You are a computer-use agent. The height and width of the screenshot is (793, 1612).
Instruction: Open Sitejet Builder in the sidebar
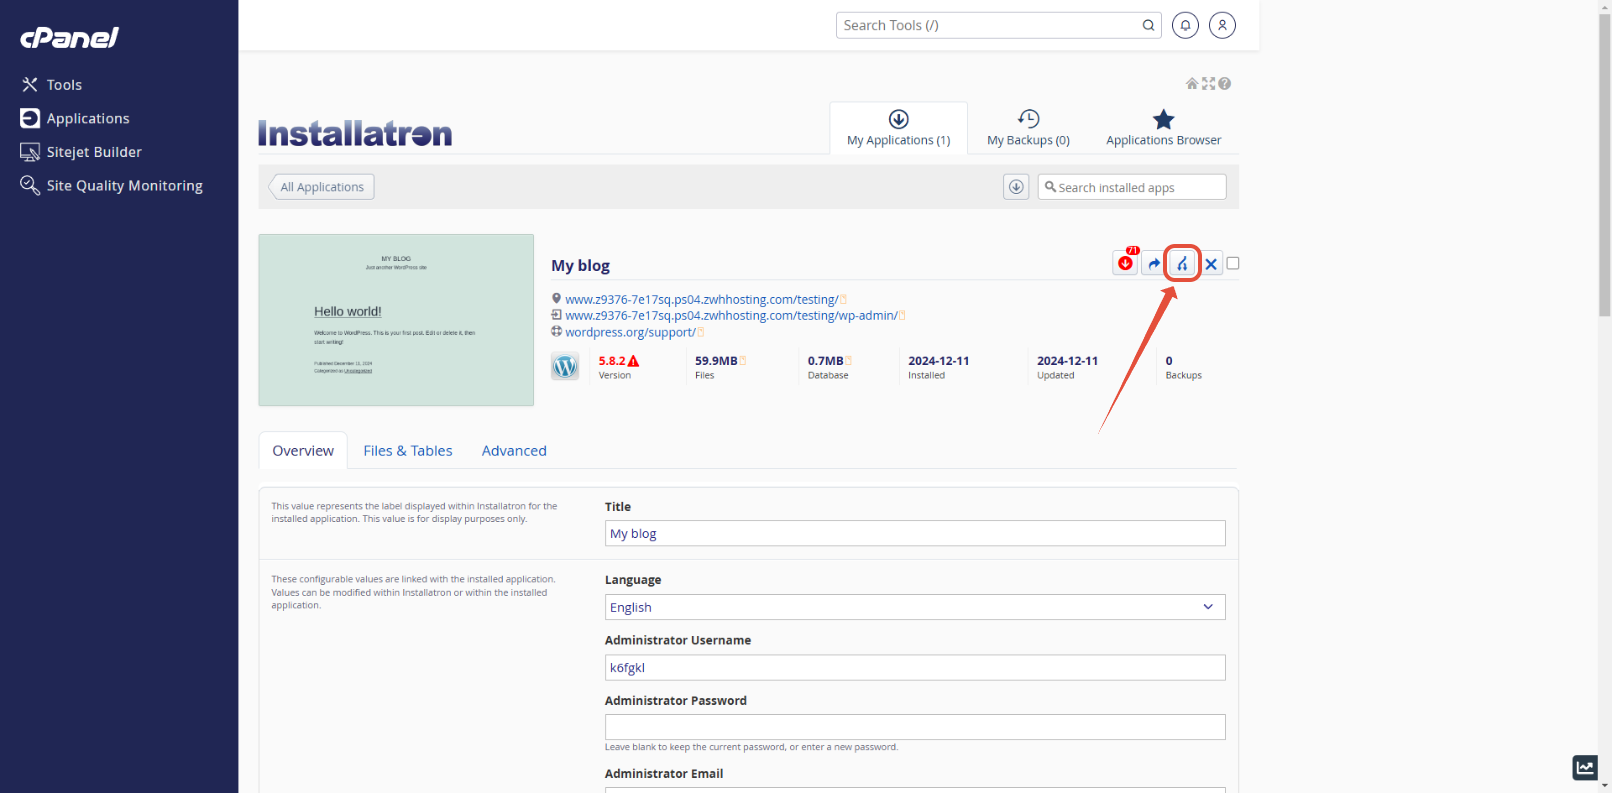(81, 152)
